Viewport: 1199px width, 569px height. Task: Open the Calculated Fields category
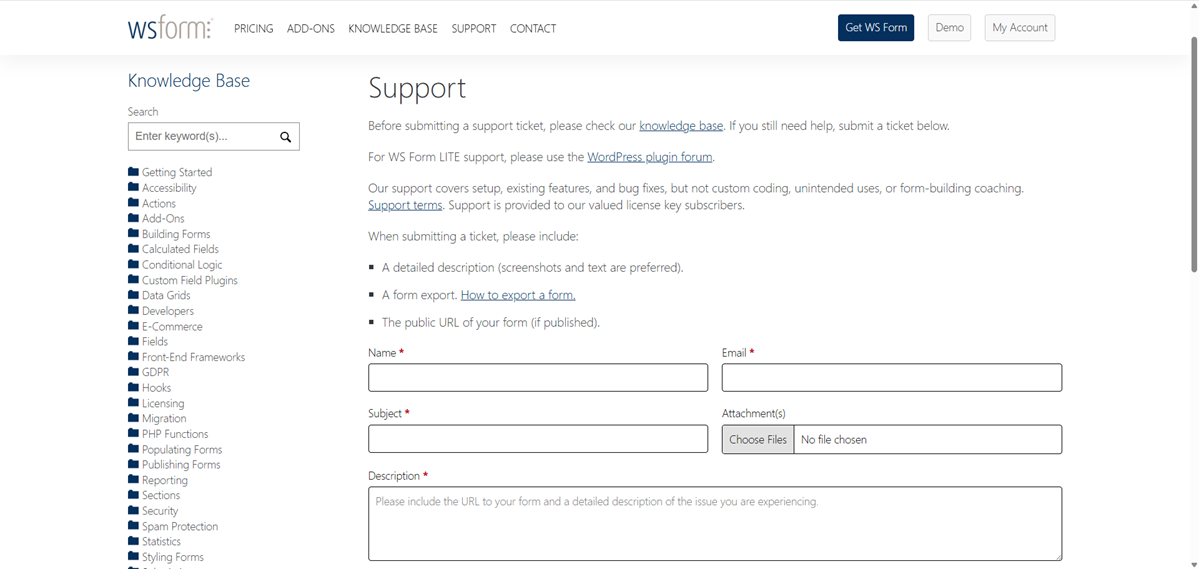coord(180,249)
